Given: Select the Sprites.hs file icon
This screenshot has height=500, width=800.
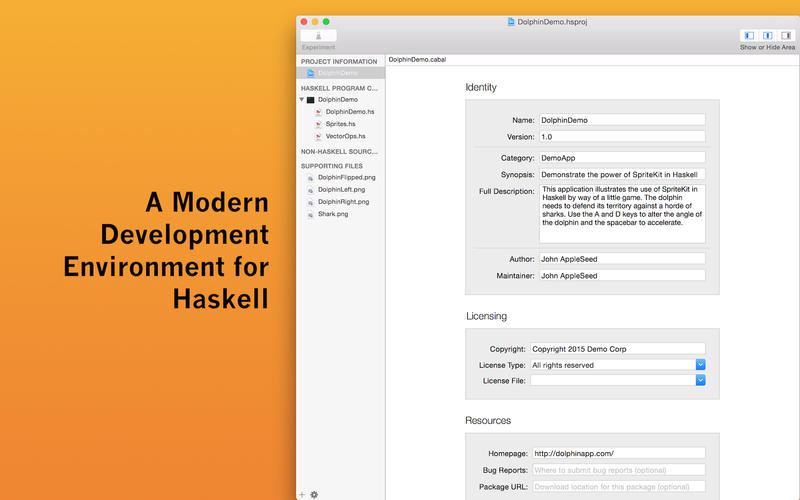Looking at the screenshot, I should point(318,124).
